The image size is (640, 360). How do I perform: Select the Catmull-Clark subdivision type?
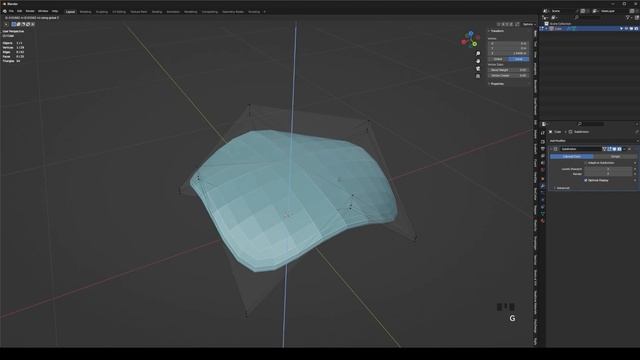571,156
